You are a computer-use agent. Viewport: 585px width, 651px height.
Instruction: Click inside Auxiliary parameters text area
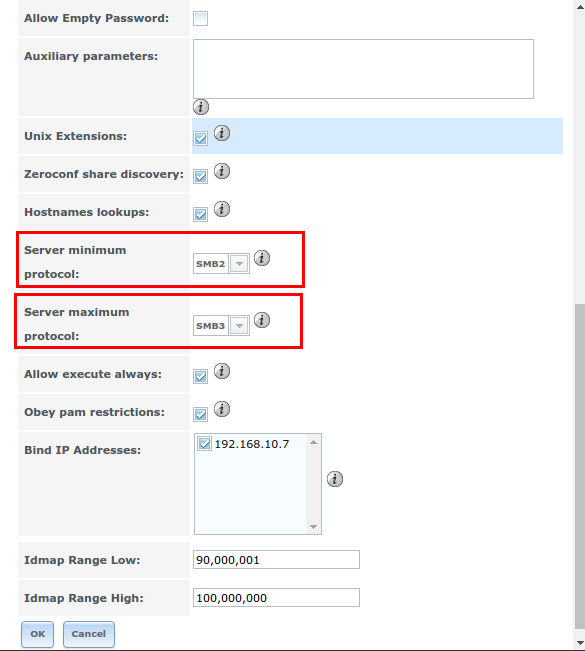tap(363, 69)
